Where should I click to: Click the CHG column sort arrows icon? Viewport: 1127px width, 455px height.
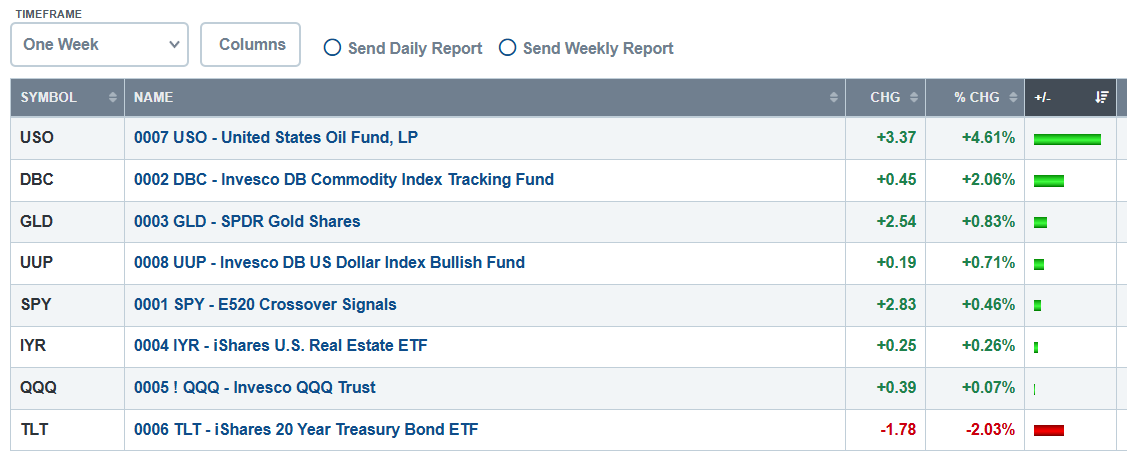pyautogui.click(x=914, y=98)
